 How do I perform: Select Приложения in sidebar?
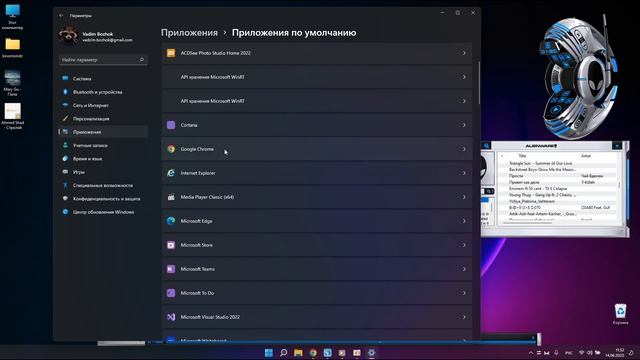tap(103, 132)
